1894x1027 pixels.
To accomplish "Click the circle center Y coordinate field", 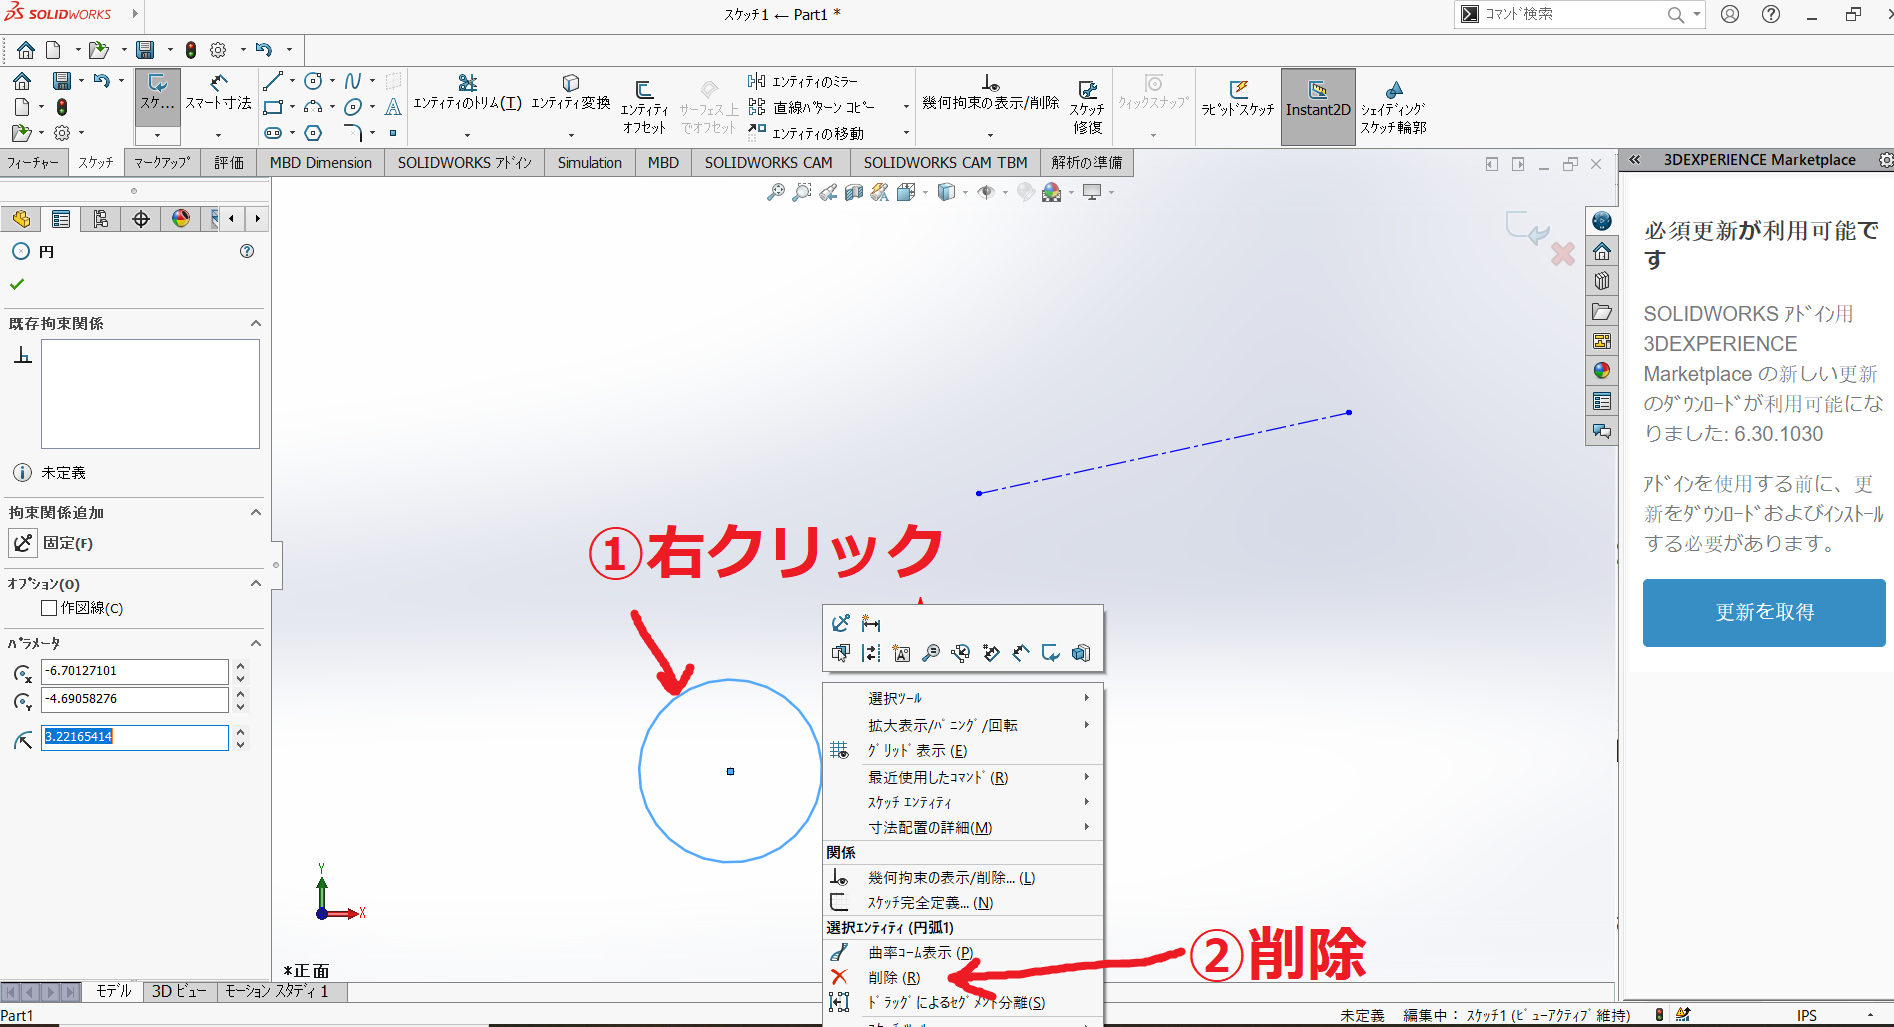I will [x=135, y=699].
